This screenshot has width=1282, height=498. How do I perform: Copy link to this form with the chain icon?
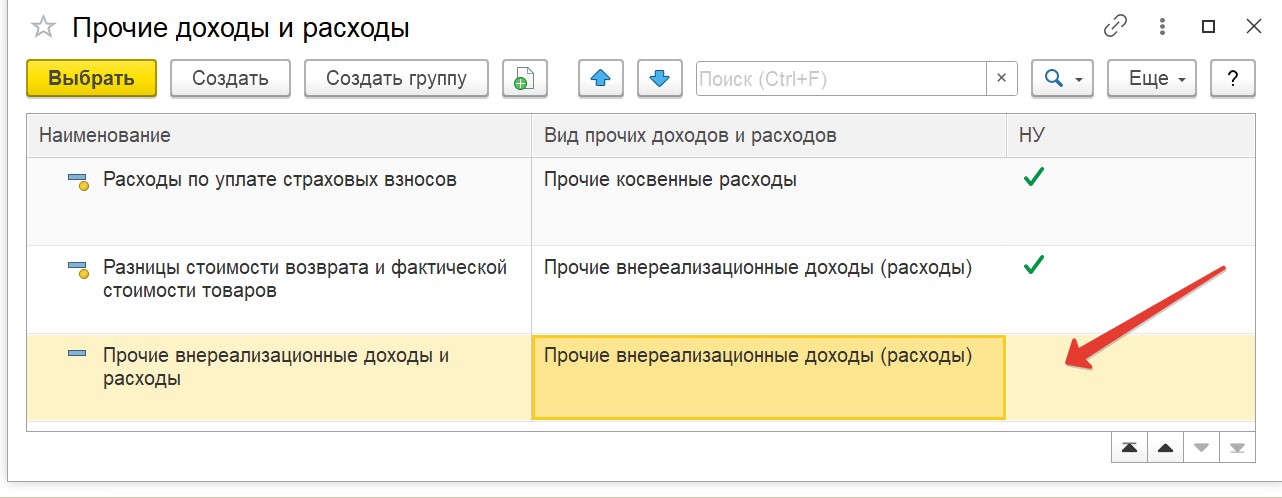pyautogui.click(x=1116, y=27)
